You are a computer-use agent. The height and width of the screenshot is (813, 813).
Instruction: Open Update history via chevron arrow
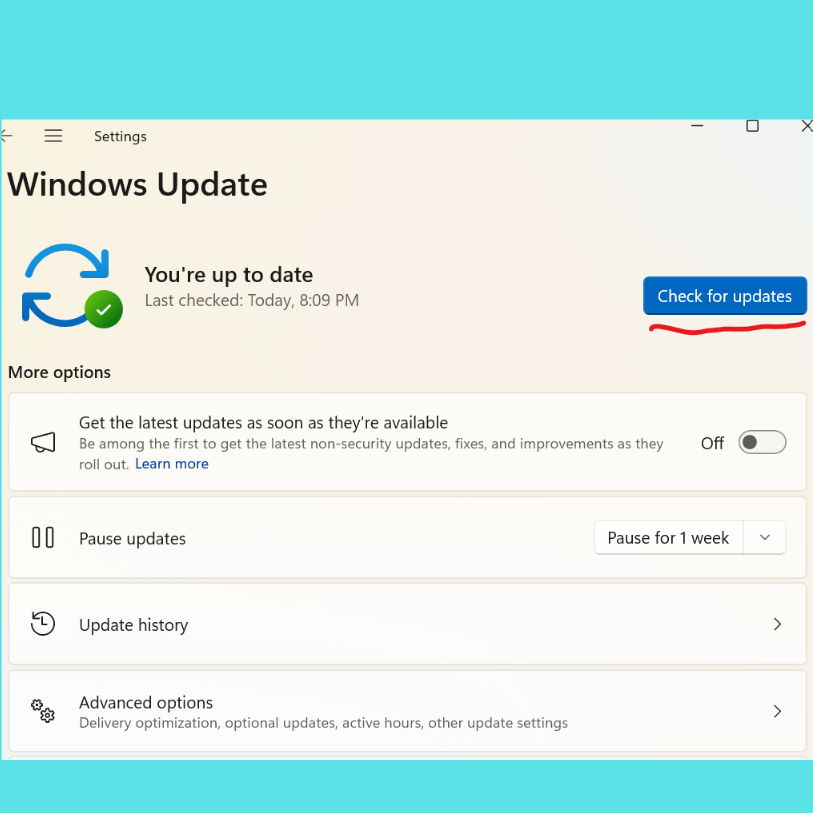pyautogui.click(x=777, y=624)
